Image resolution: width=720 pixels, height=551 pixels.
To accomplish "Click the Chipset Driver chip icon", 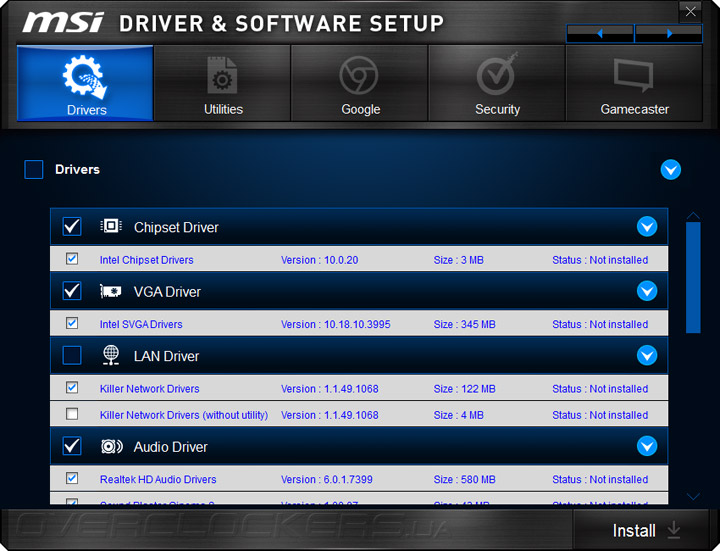I will pyautogui.click(x=111, y=227).
